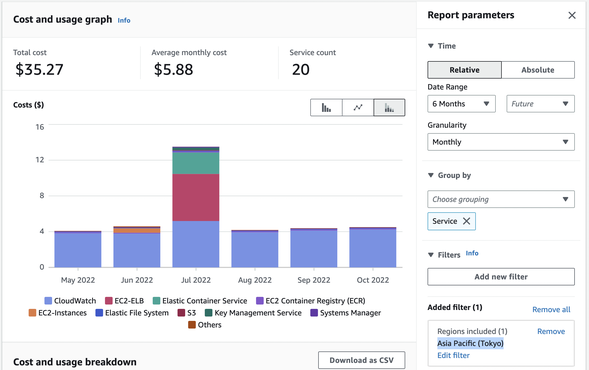Image resolution: width=589 pixels, height=370 pixels.
Task: Toggle Systems Manager legend swatch
Action: point(314,313)
